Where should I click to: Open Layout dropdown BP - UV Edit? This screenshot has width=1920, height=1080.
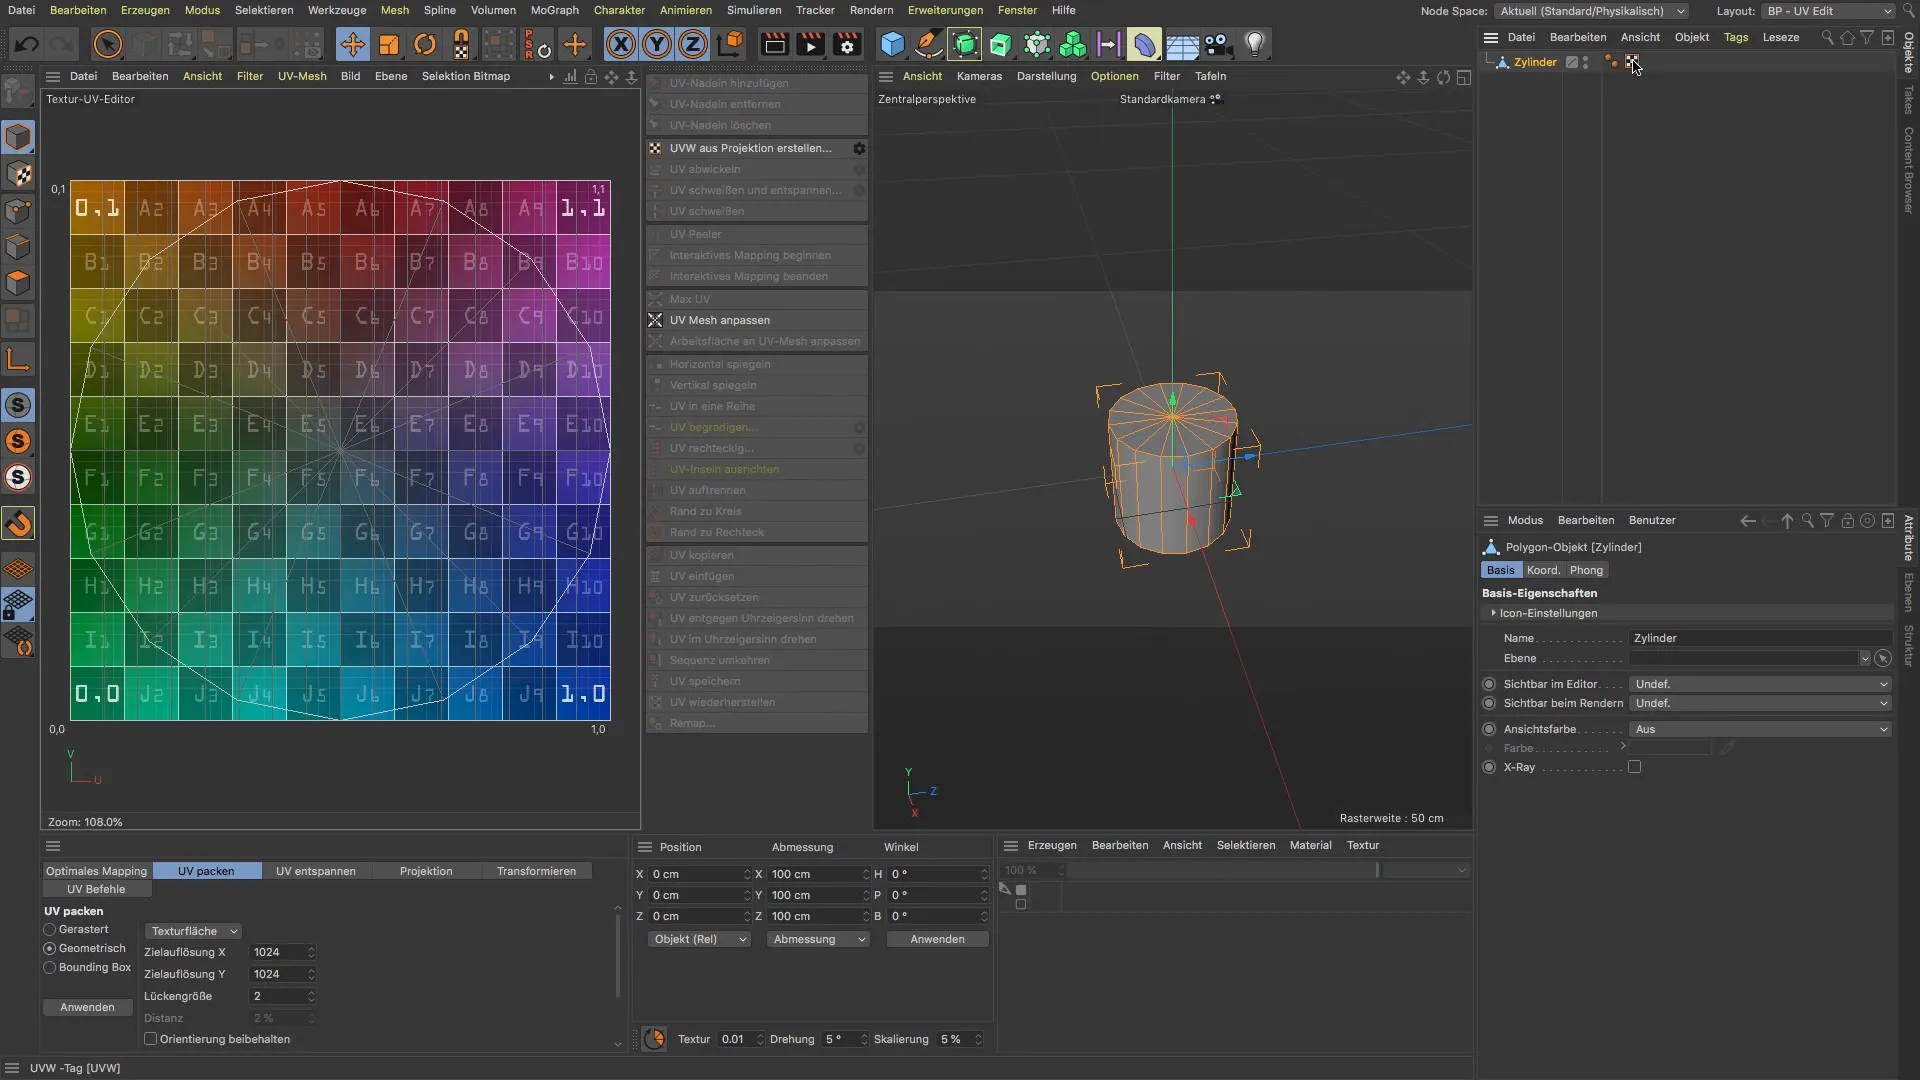point(1828,11)
